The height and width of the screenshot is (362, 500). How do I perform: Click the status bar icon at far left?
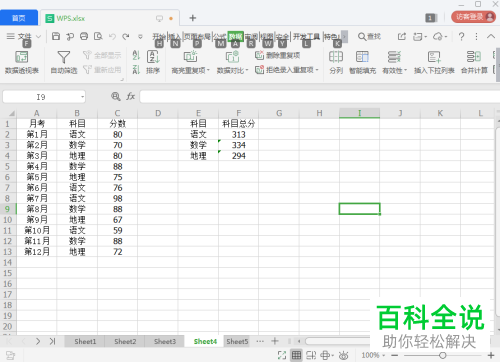(10, 355)
